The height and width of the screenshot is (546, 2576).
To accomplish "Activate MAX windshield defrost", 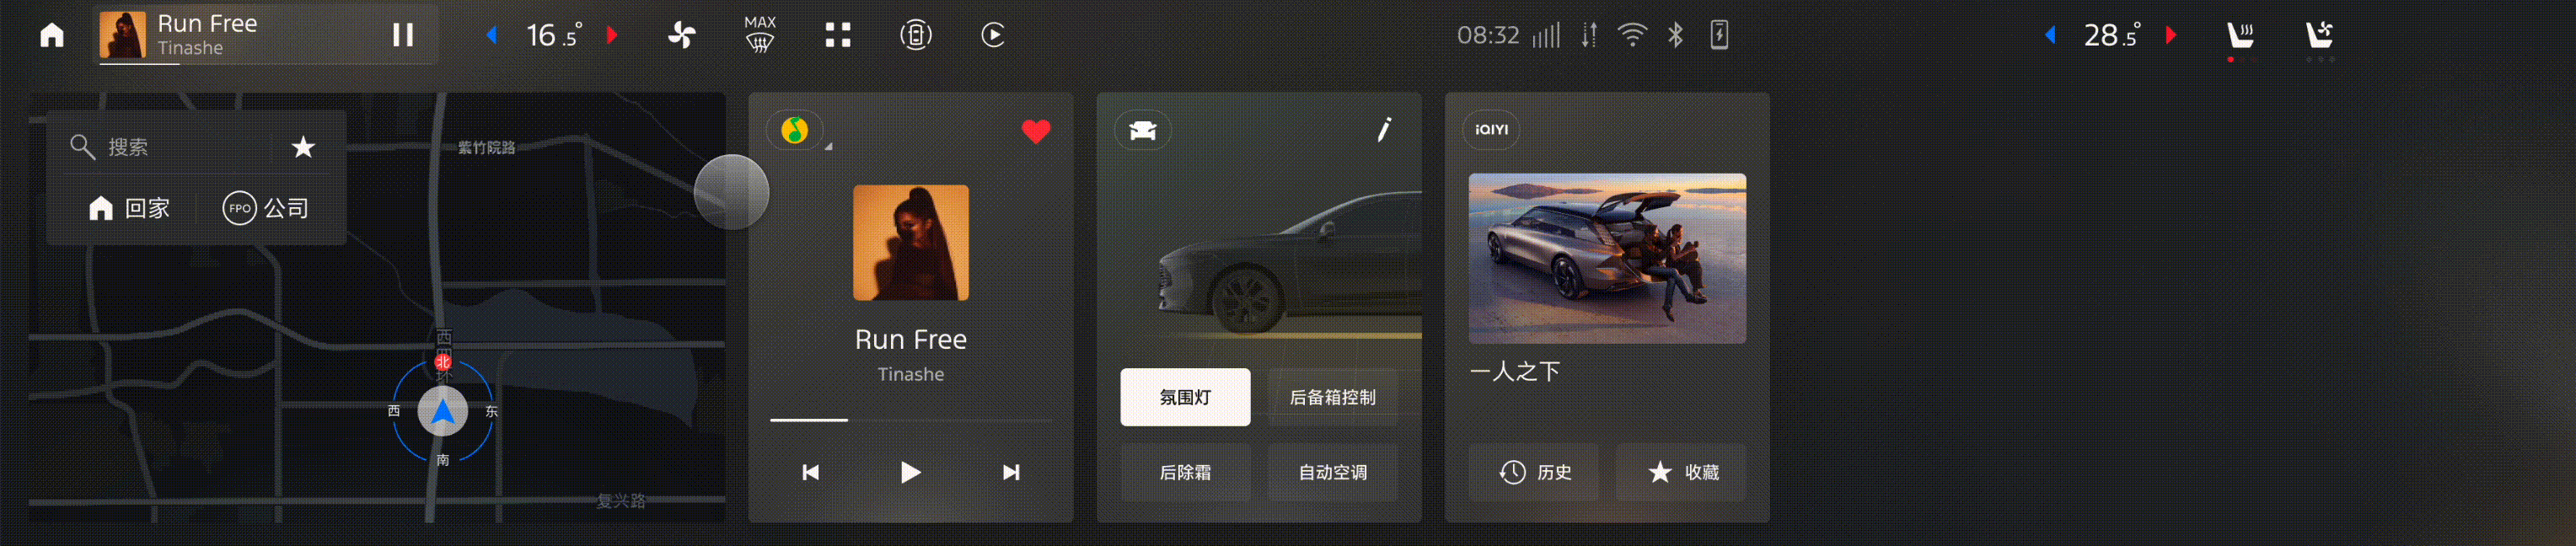I will click(760, 35).
